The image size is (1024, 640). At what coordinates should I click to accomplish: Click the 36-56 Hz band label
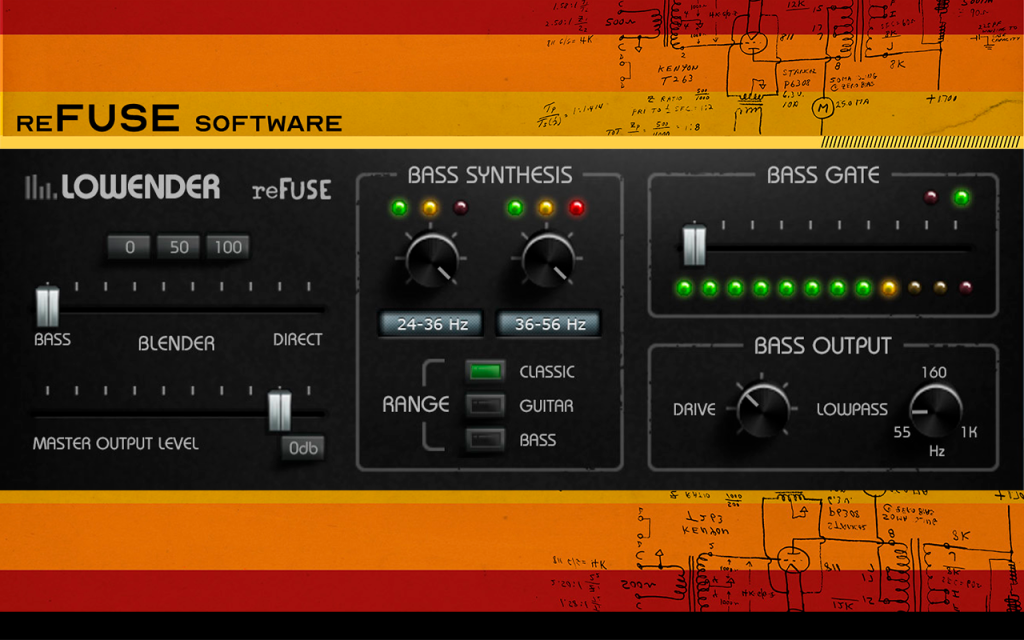(549, 324)
